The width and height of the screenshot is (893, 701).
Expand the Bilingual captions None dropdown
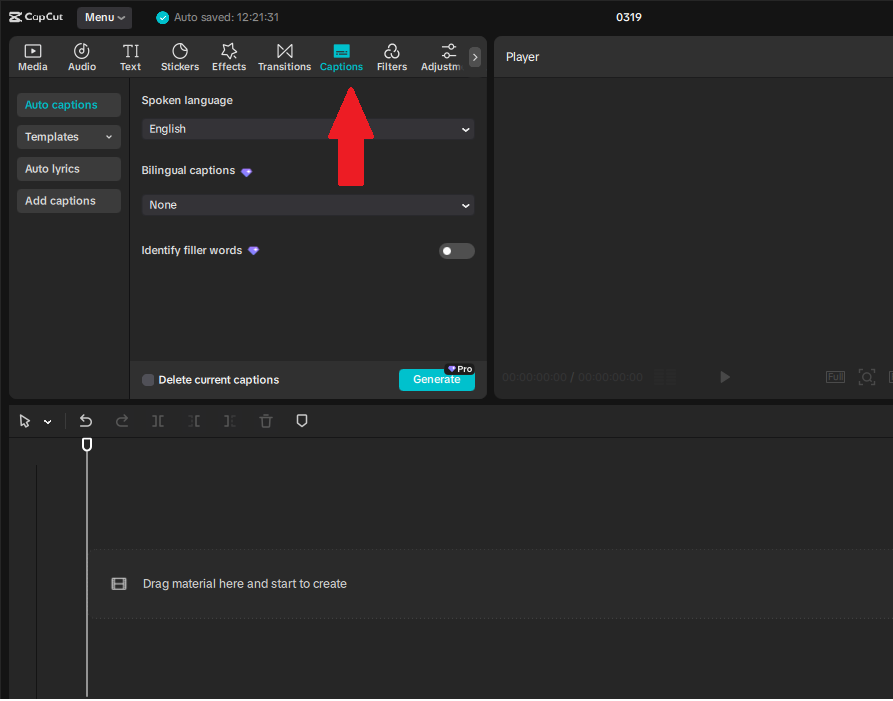click(x=307, y=205)
